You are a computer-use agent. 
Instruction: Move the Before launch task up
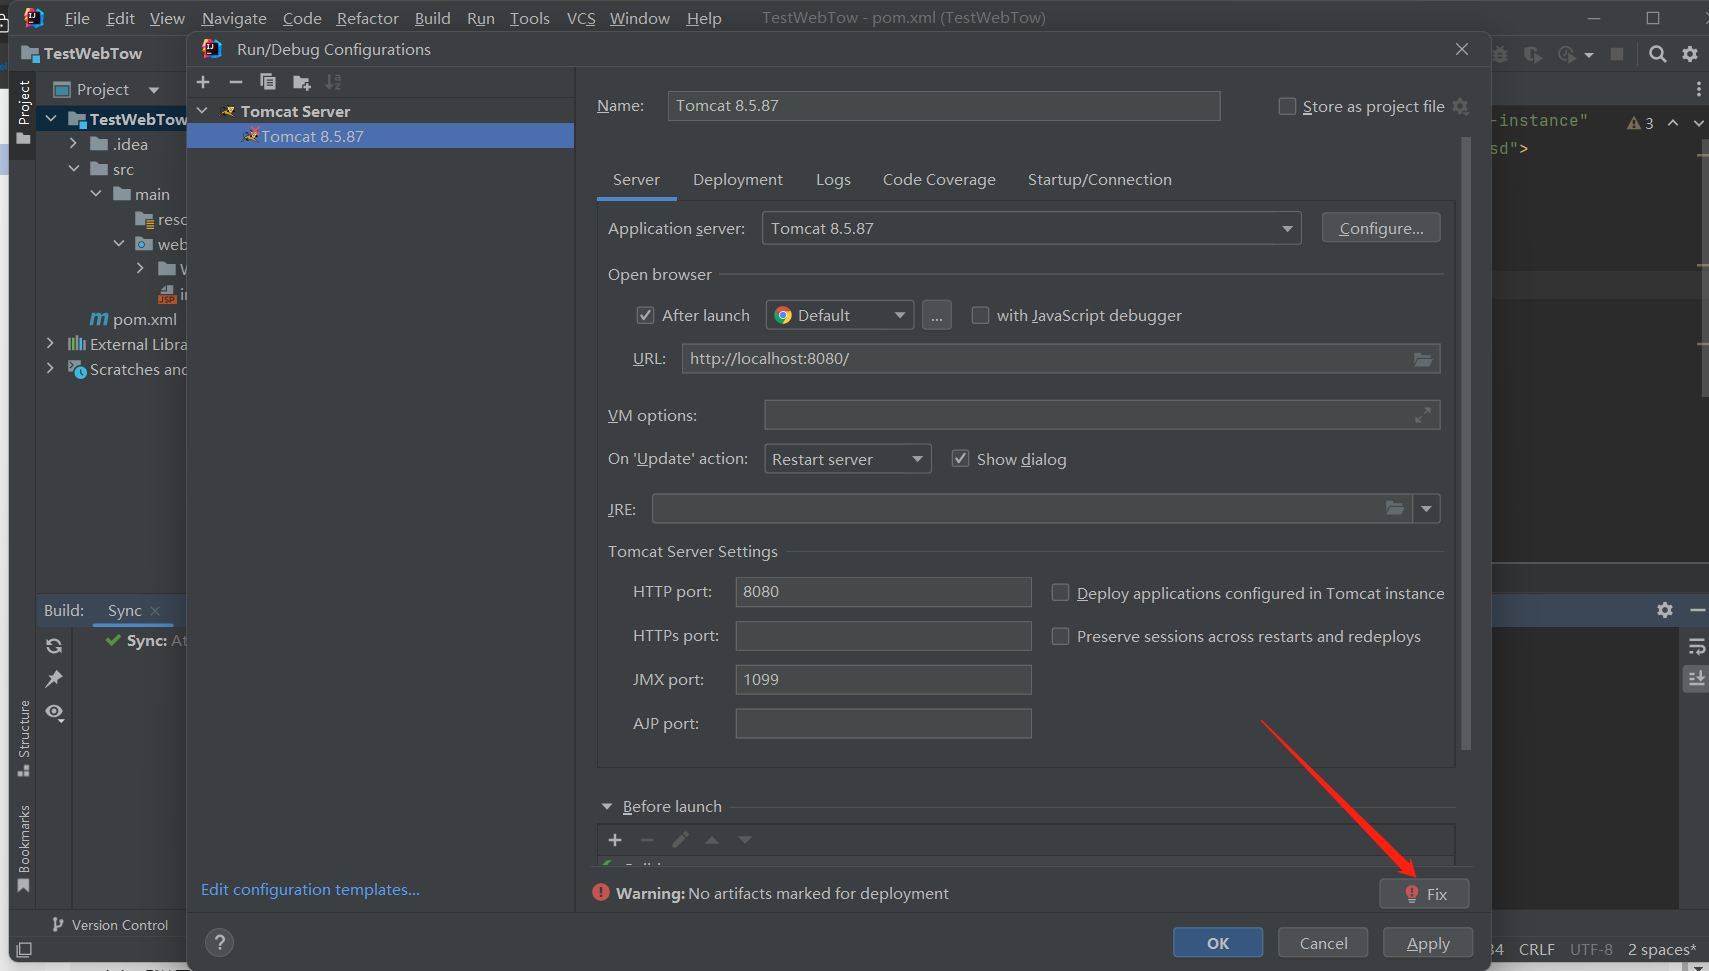pyautogui.click(x=712, y=840)
